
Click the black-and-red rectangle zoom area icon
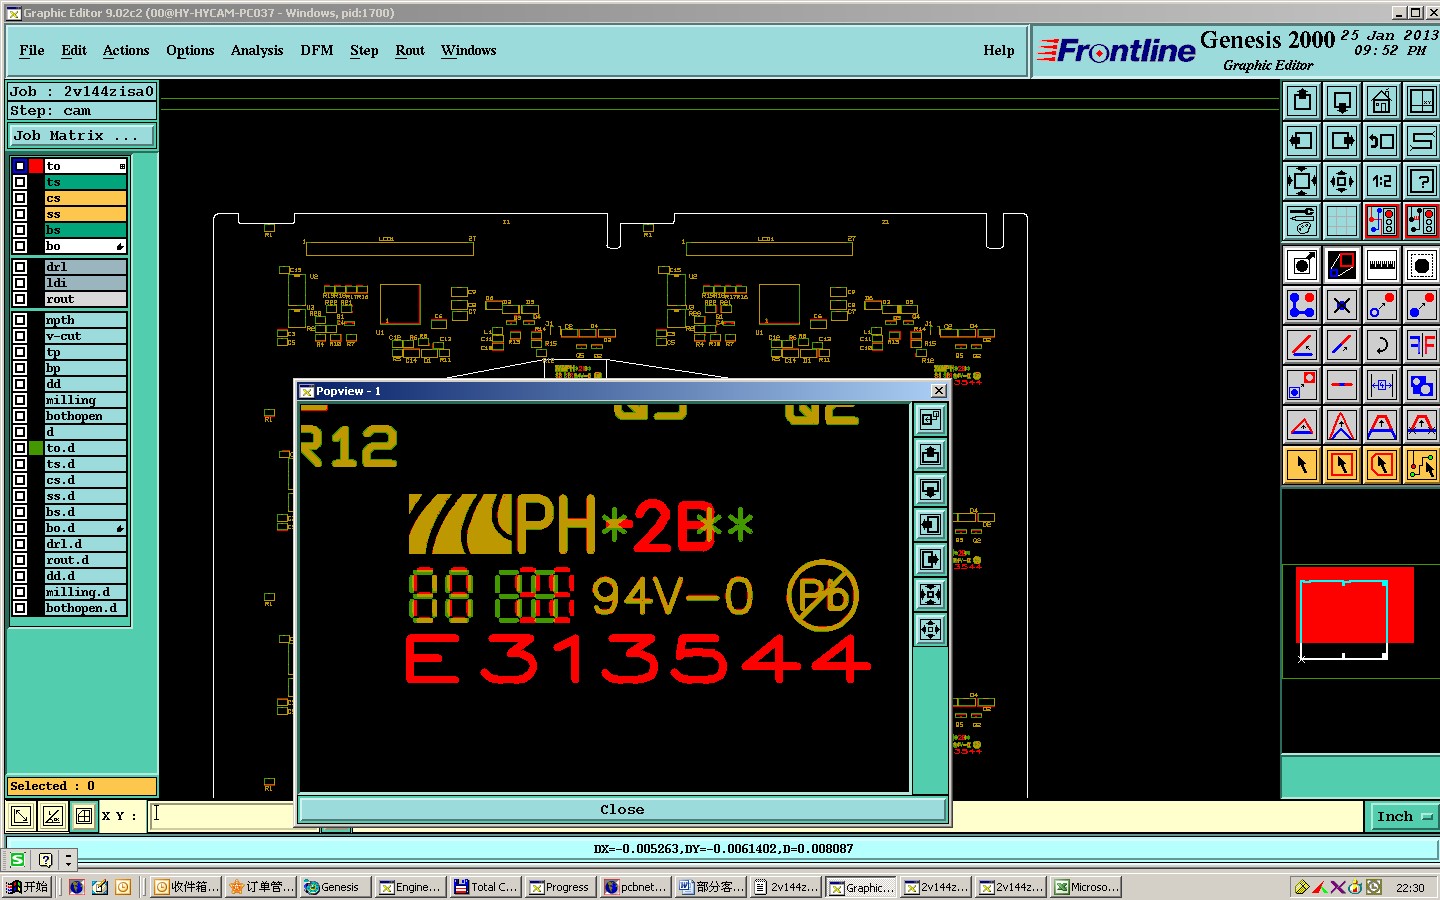(1342, 265)
